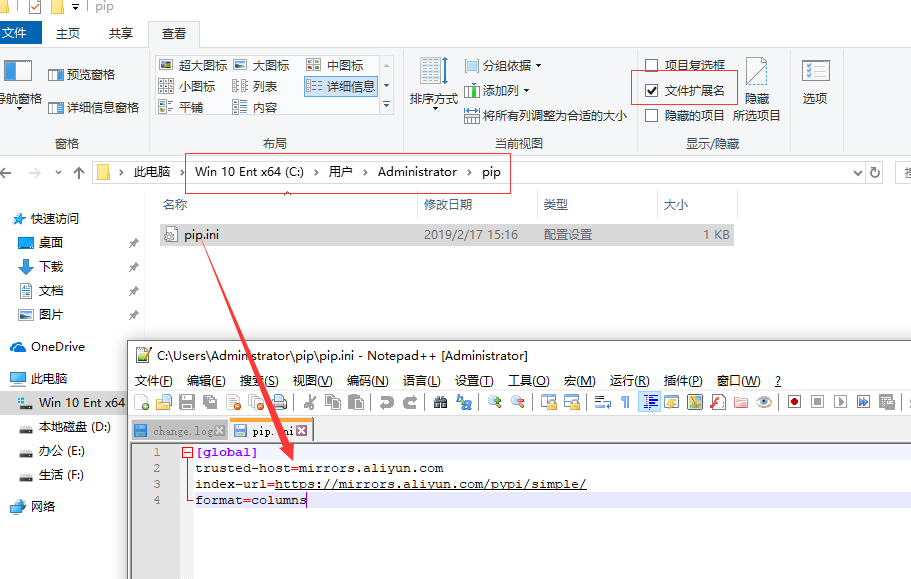Click New file icon in Notepad++ toolbar
This screenshot has width=911, height=579.
(x=142, y=402)
